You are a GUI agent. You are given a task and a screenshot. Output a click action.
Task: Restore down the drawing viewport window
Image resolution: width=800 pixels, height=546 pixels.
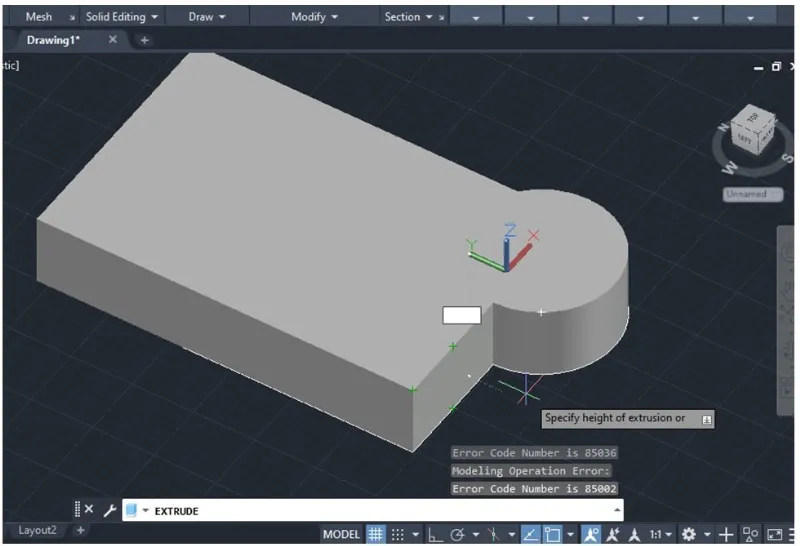[x=776, y=66]
